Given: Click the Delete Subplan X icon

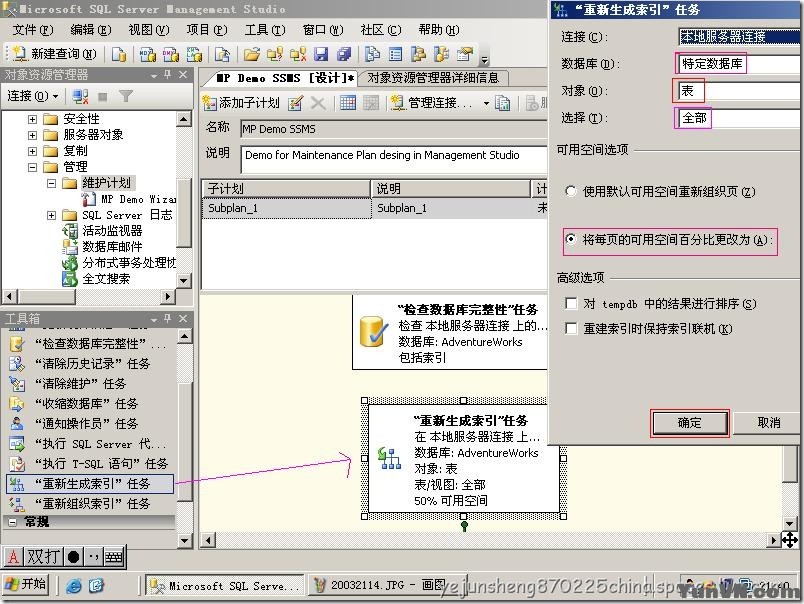Looking at the screenshot, I should (x=318, y=103).
